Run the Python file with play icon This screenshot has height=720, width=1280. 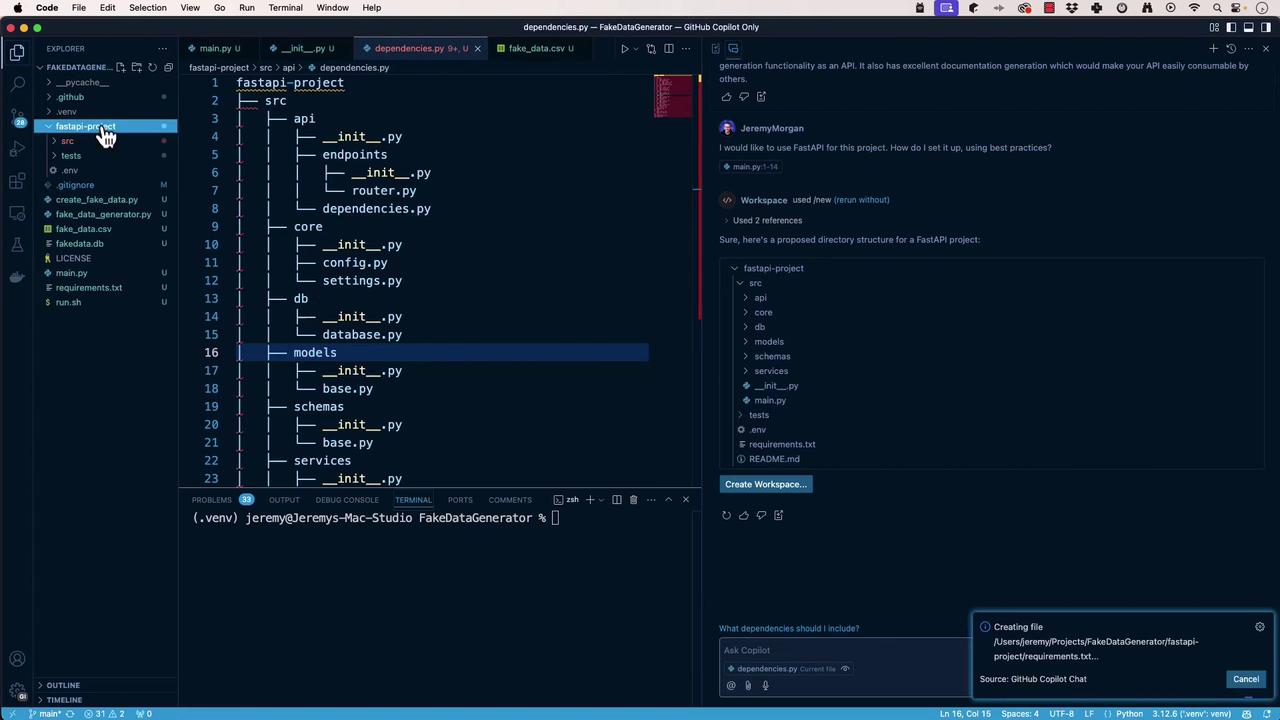coord(624,48)
